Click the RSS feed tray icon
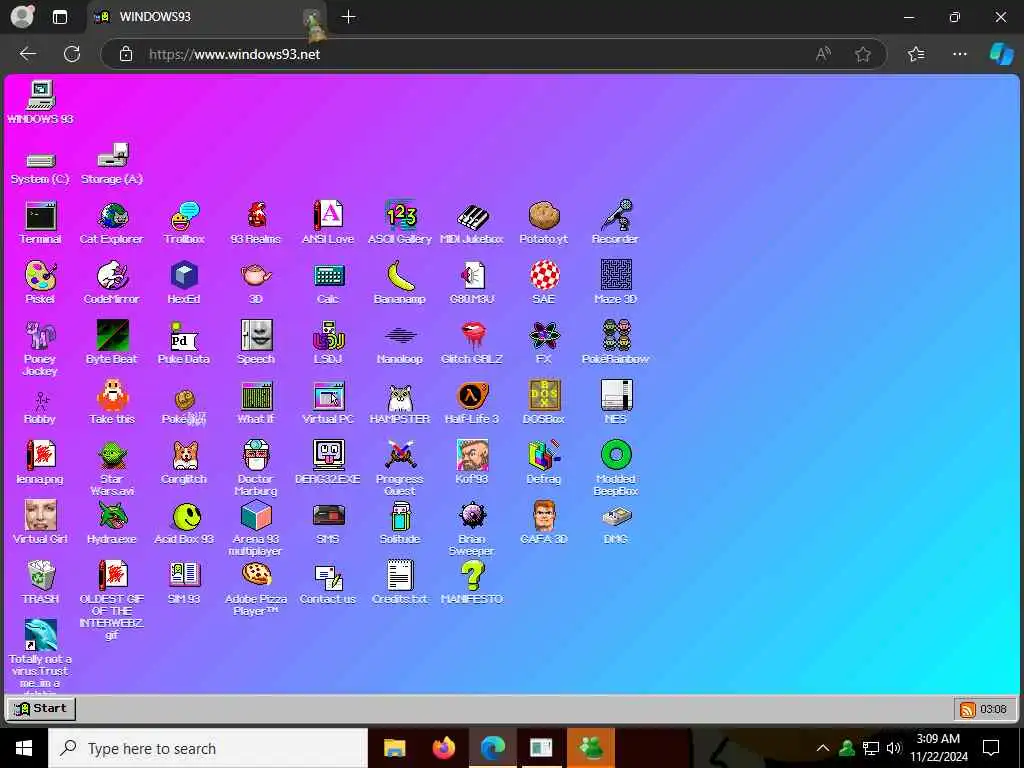 click(967, 709)
